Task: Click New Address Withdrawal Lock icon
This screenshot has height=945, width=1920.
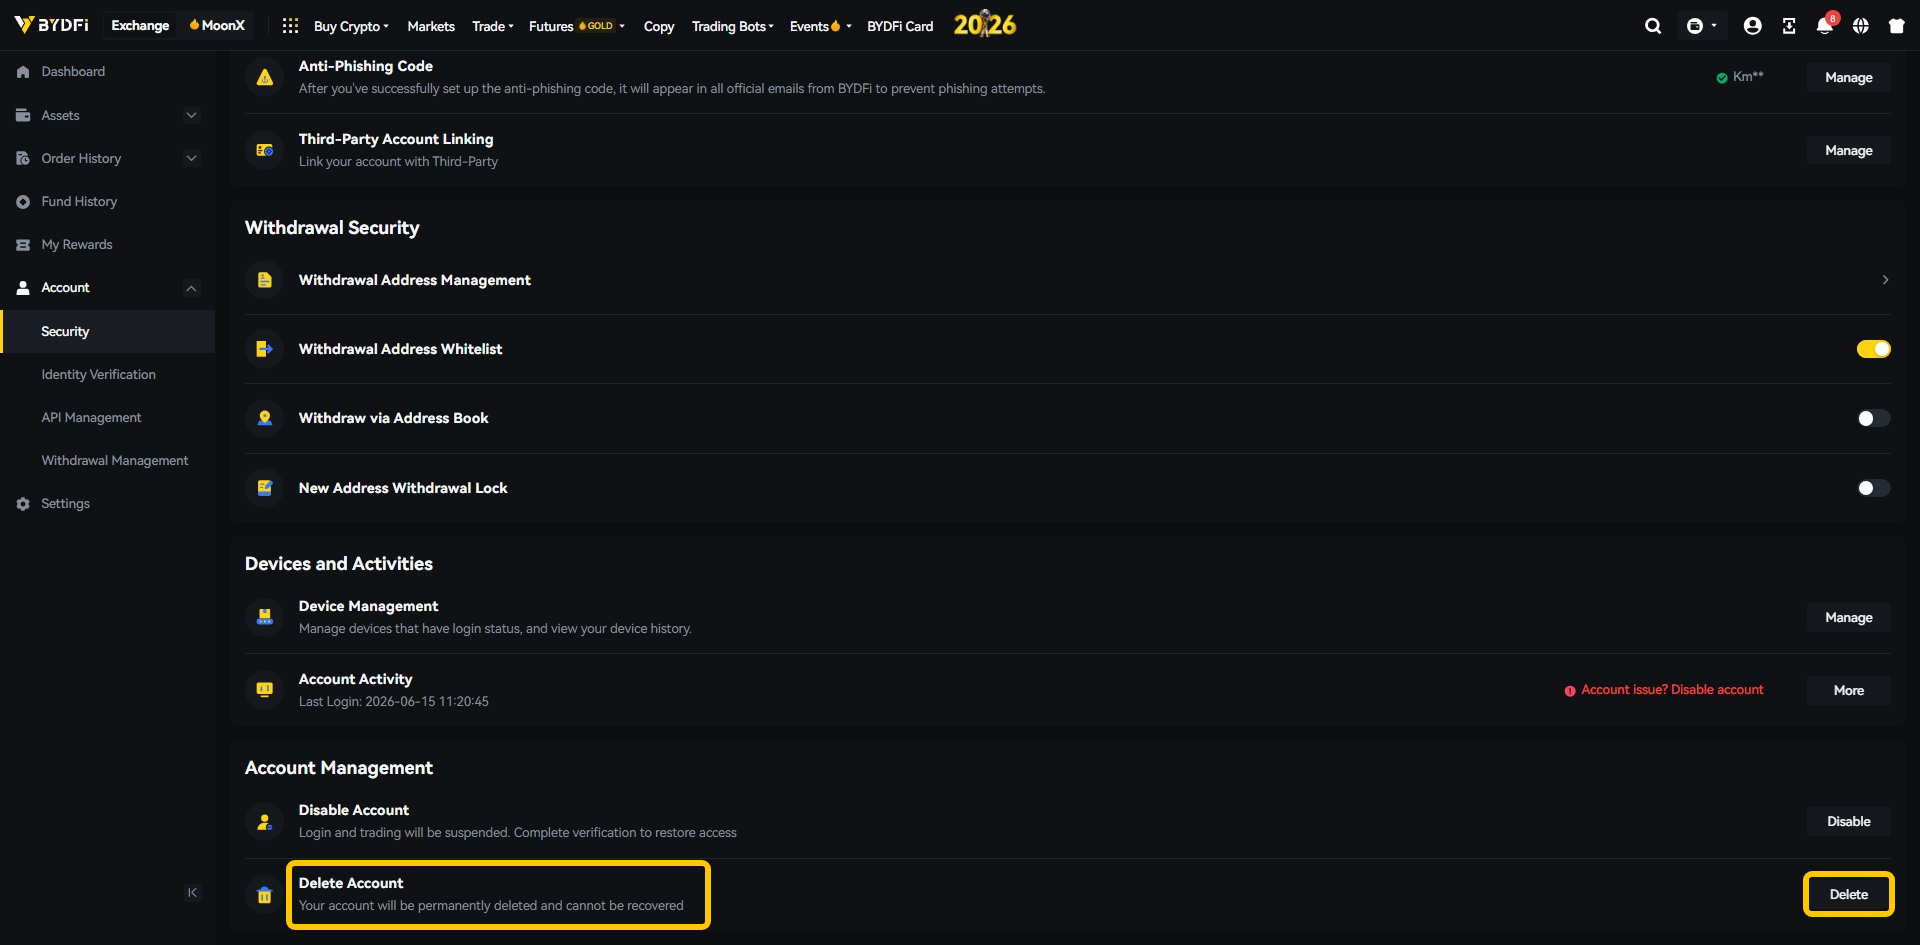Action: coord(265,488)
